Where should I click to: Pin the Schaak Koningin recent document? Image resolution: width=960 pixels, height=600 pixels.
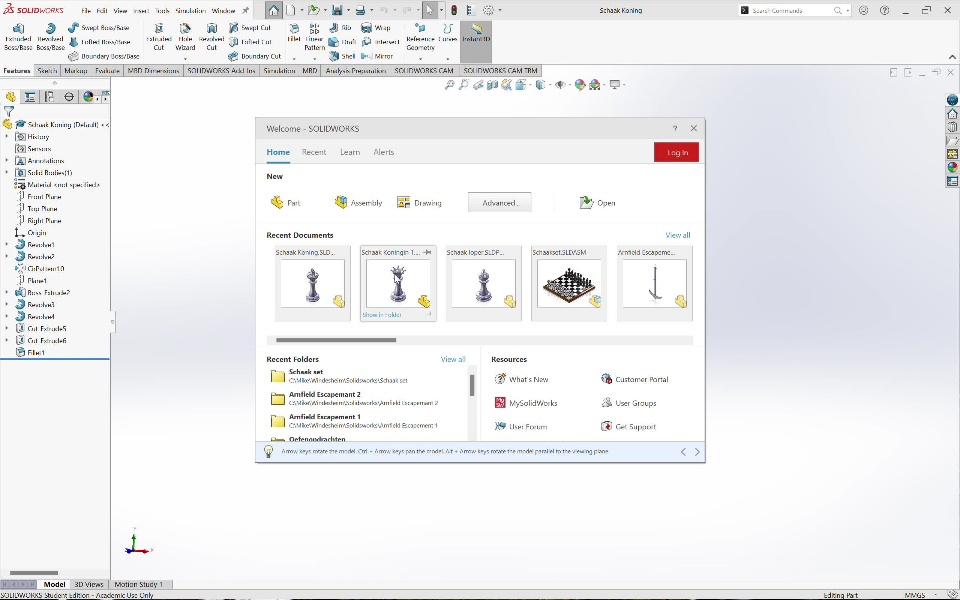[427, 252]
